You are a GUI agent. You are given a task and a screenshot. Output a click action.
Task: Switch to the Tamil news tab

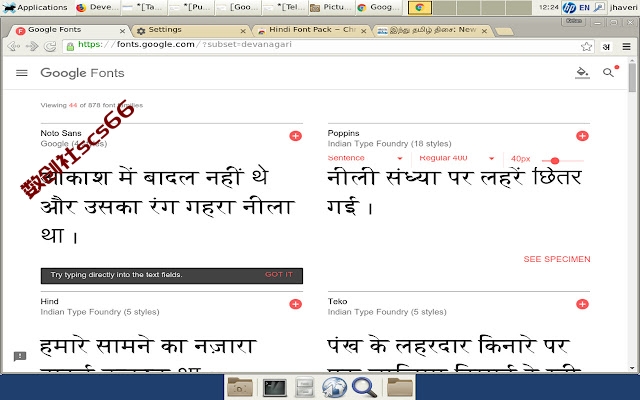pos(433,30)
